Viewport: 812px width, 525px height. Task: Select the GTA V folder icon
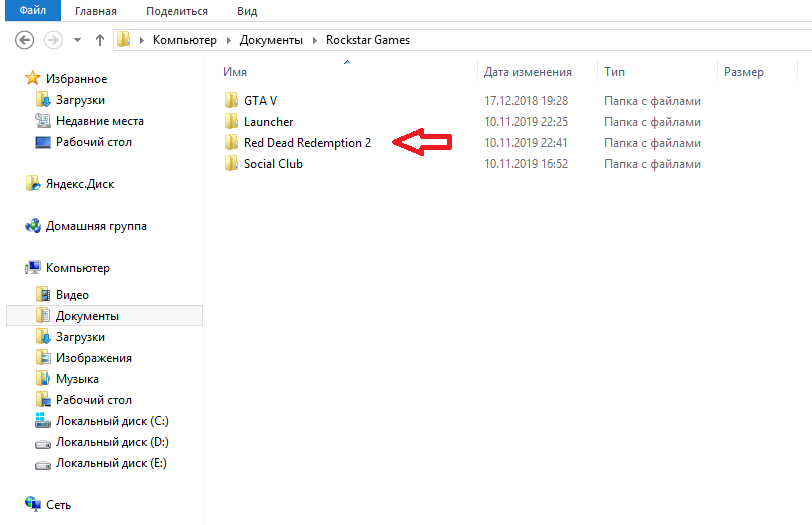click(231, 100)
